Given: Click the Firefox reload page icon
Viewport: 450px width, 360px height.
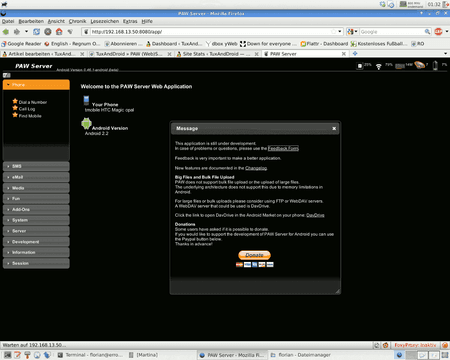Looking at the screenshot, I should pyautogui.click(x=36, y=32).
